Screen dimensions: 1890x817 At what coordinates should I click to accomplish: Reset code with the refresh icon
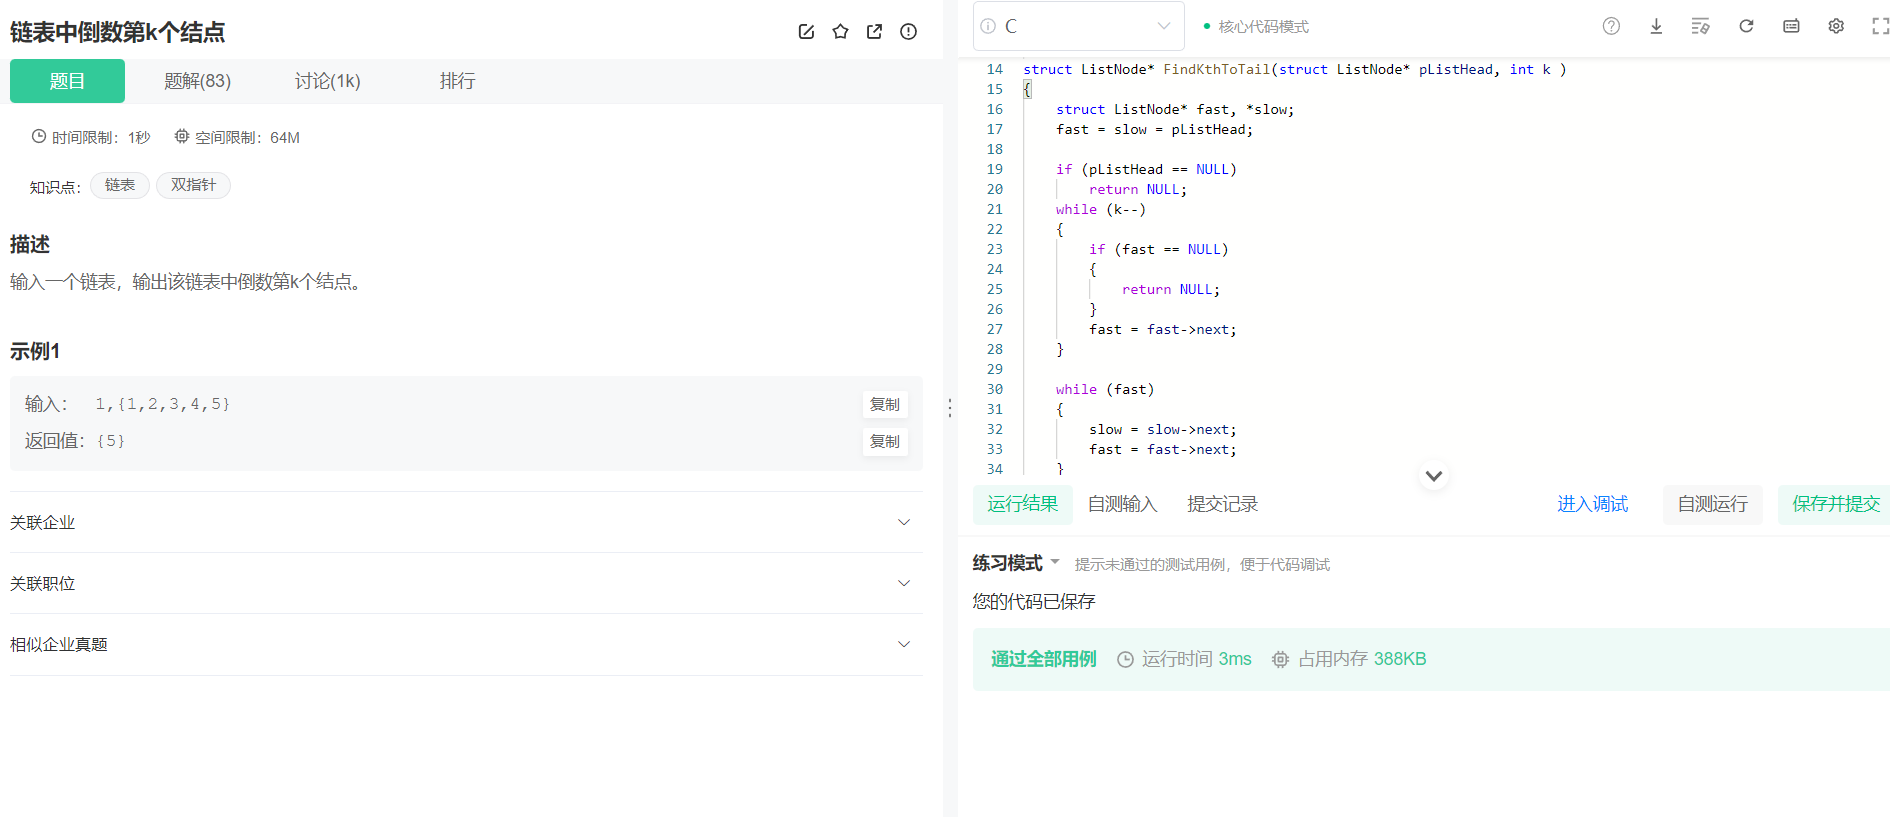click(x=1746, y=26)
